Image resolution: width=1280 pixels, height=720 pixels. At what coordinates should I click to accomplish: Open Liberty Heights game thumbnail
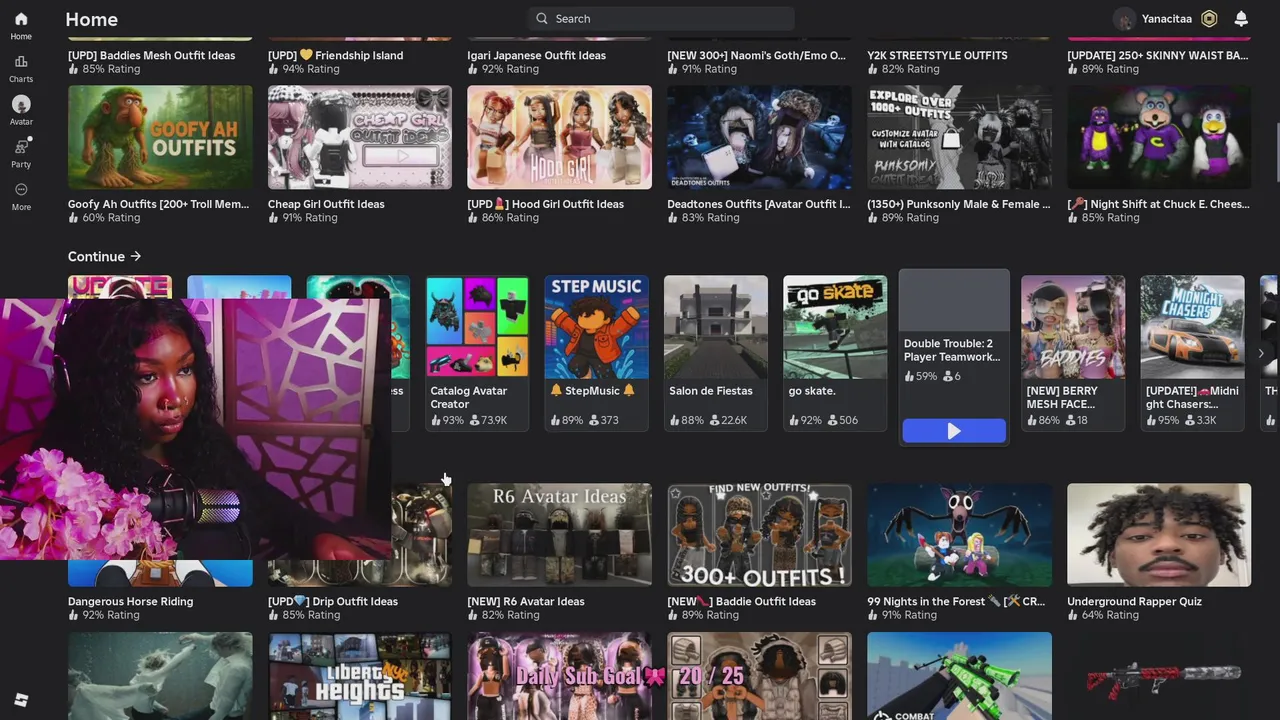tap(360, 676)
